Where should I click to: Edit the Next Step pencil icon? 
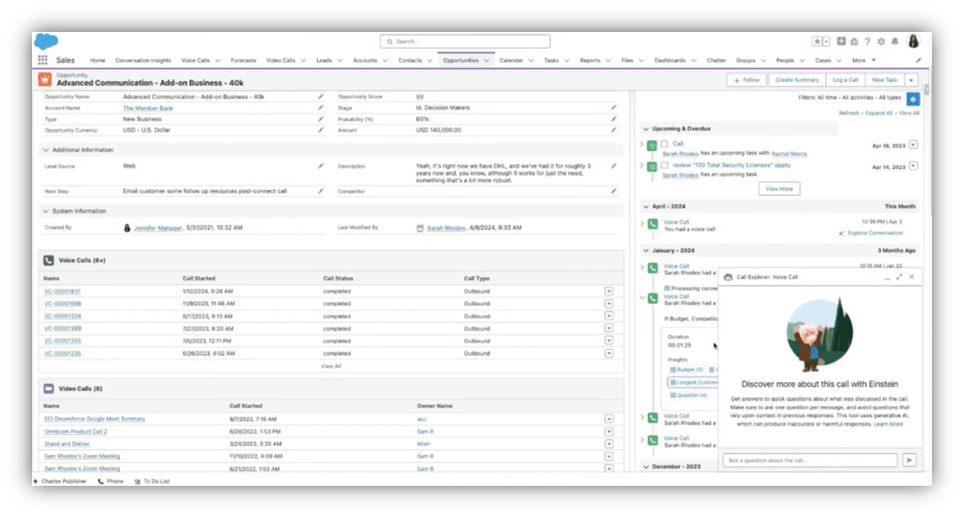[x=320, y=191]
